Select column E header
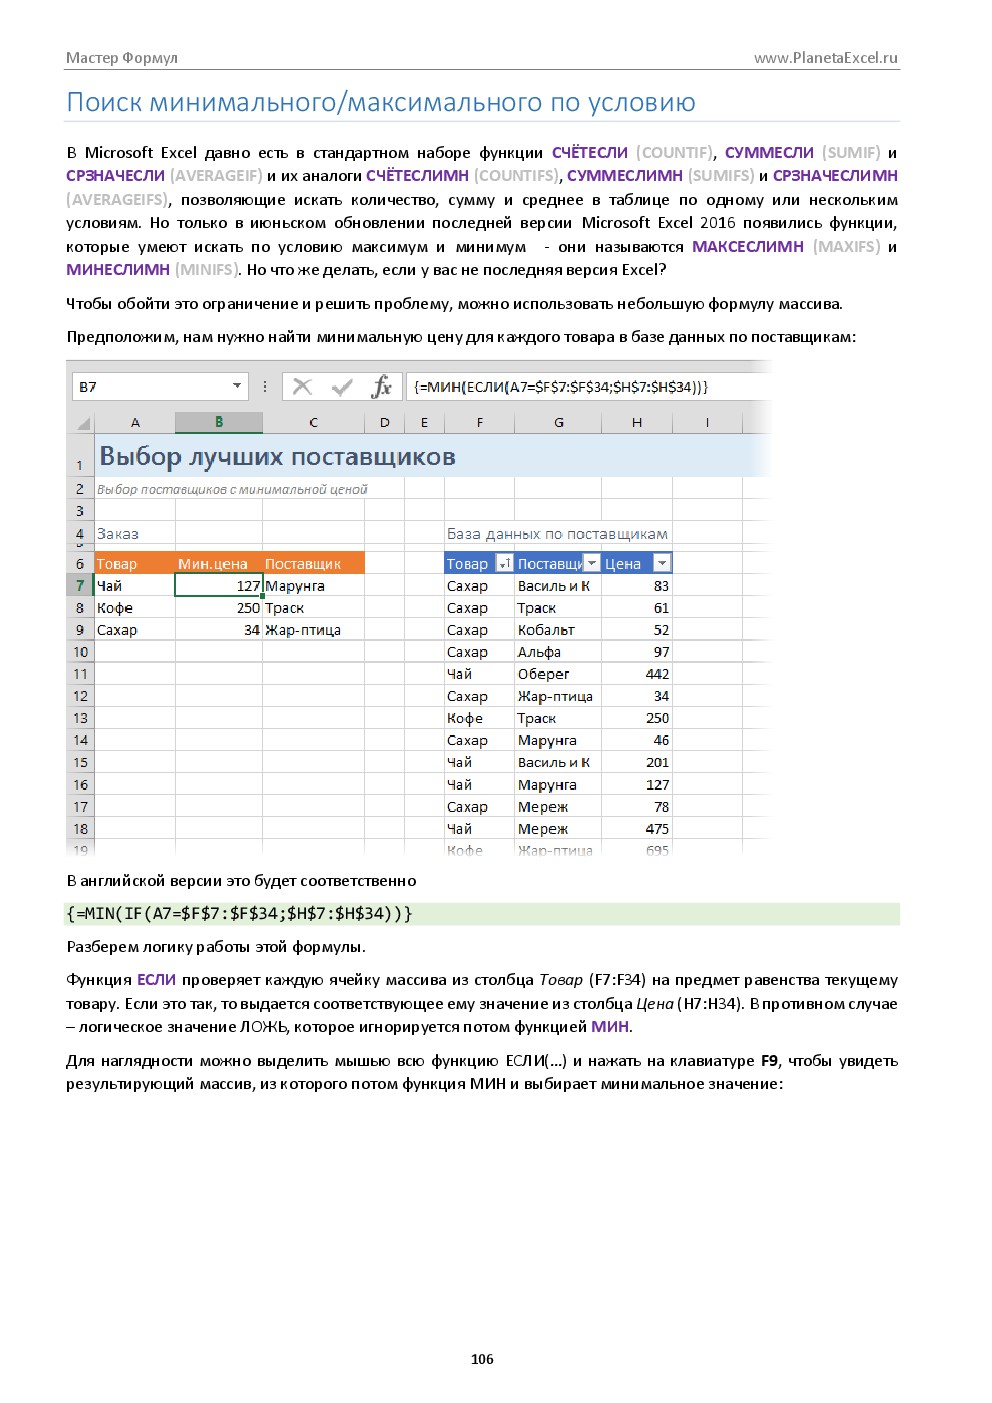This screenshot has height=1403, width=992. pyautogui.click(x=424, y=422)
